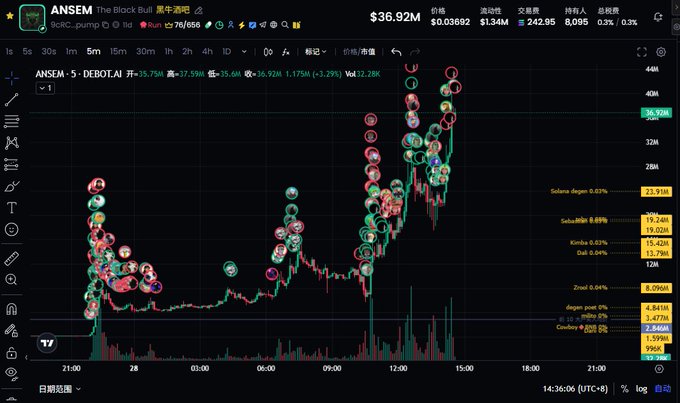Select the brush drawing tool
Image resolution: width=680 pixels, height=403 pixels.
pyautogui.click(x=12, y=187)
